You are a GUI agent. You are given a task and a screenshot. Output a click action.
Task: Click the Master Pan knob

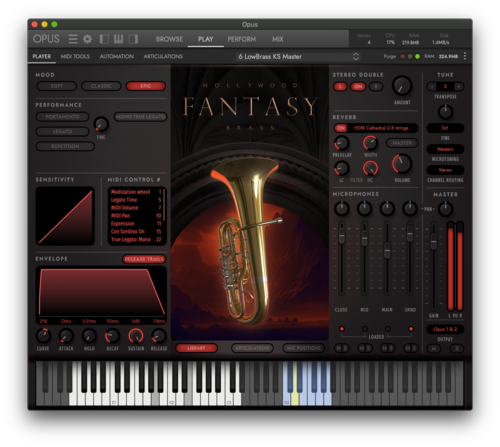[445, 209]
